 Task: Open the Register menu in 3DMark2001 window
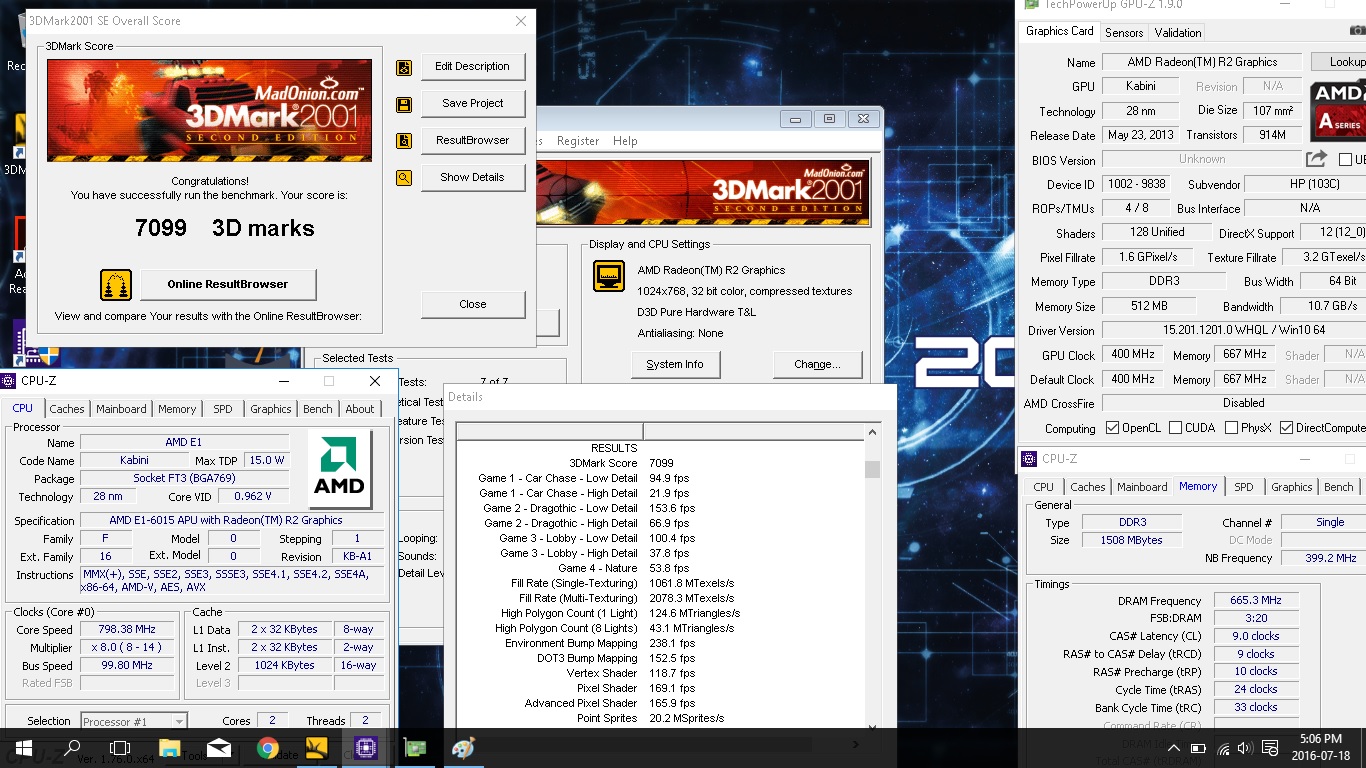coord(578,141)
